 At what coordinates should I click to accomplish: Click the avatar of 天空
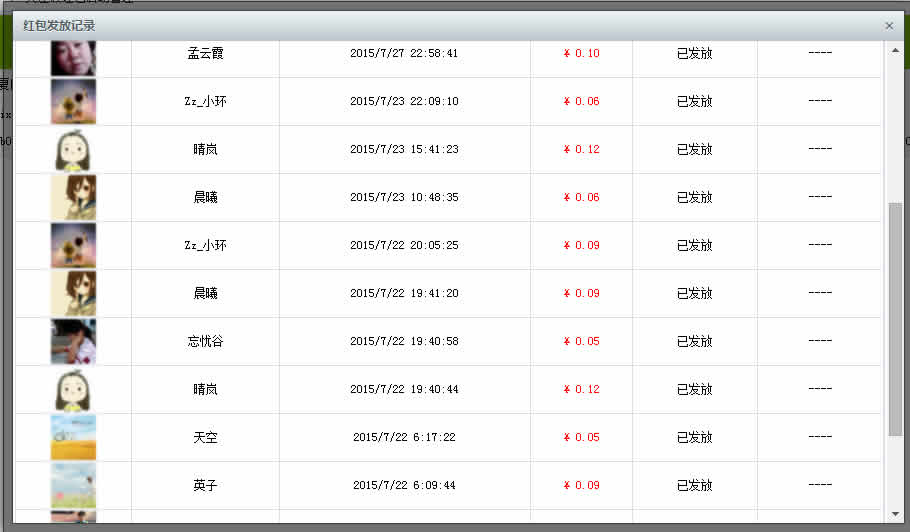(x=73, y=437)
